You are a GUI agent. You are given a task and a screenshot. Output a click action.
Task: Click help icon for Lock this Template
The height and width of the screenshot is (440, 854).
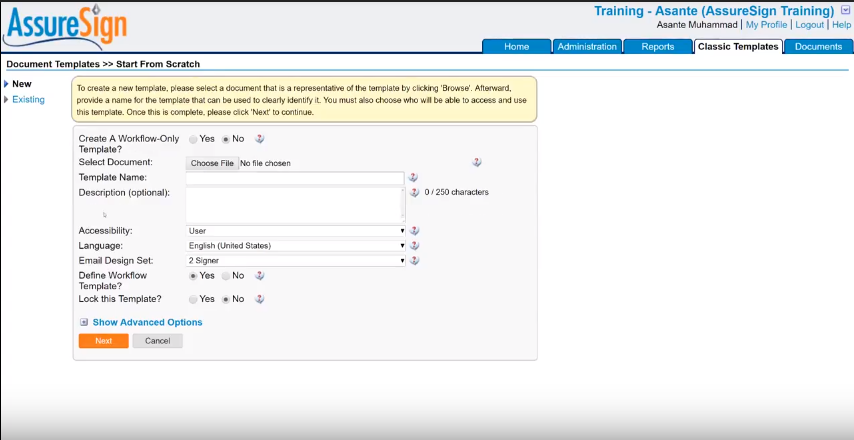coord(260,299)
